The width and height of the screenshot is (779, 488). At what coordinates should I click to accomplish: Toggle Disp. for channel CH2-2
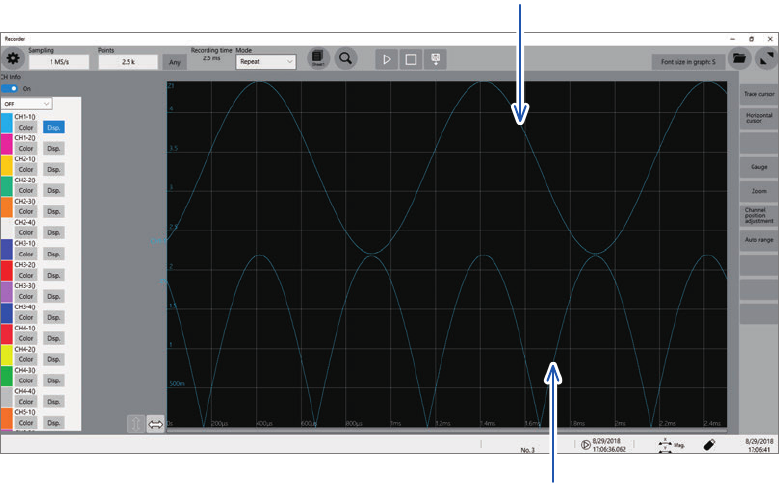click(x=54, y=190)
